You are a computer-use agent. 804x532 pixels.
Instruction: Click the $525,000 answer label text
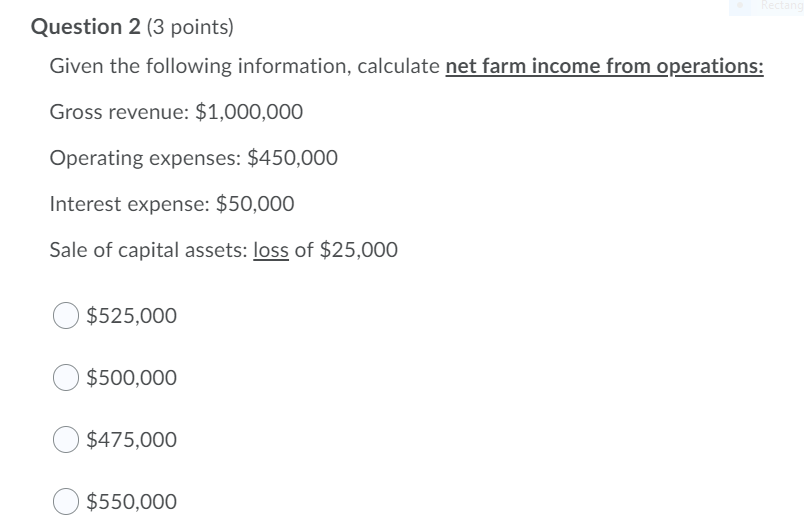coord(132,316)
